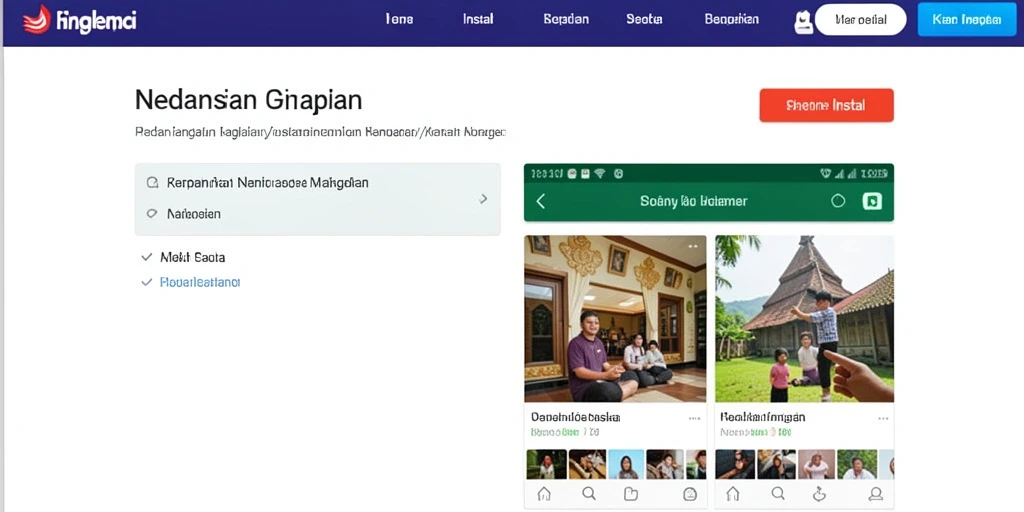Screen dimensions: 1024x512
Task: Tap the circle icon in the green phone header
Action: (x=838, y=201)
